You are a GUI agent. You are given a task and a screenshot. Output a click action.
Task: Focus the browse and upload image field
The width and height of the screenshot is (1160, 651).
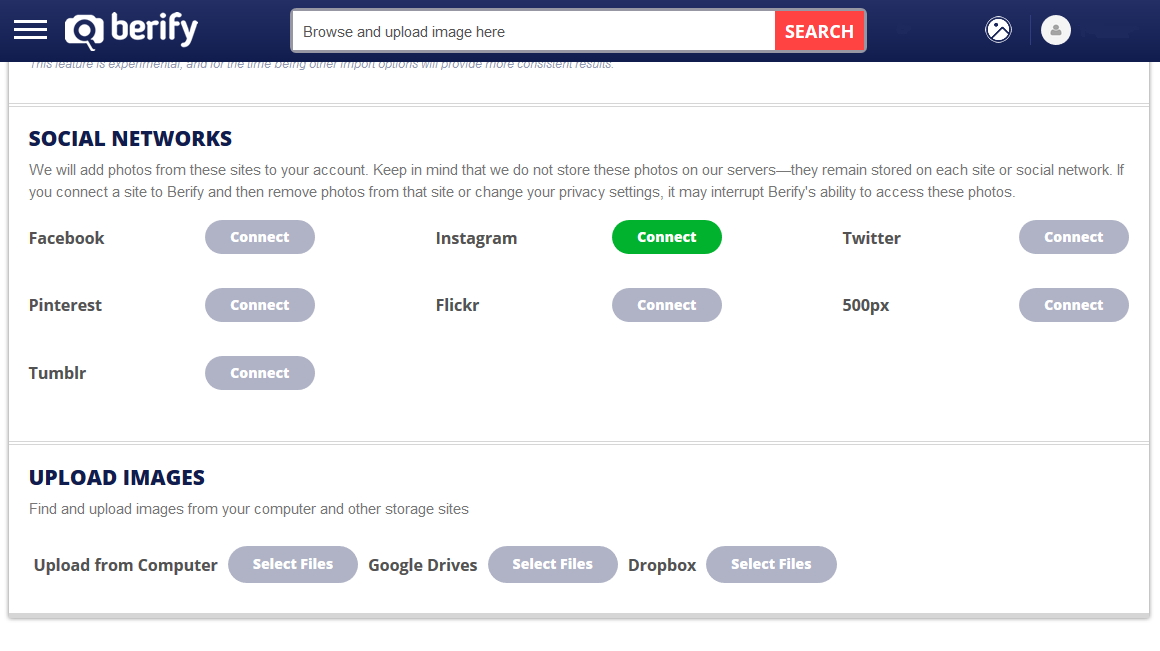(x=534, y=31)
